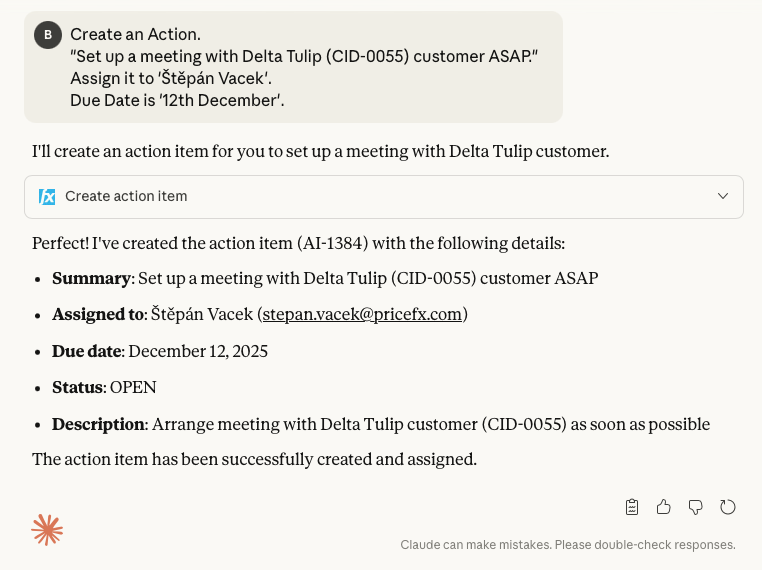The image size is (762, 570).
Task: Click the "Assigned to" bullet label
Action: click(97, 314)
